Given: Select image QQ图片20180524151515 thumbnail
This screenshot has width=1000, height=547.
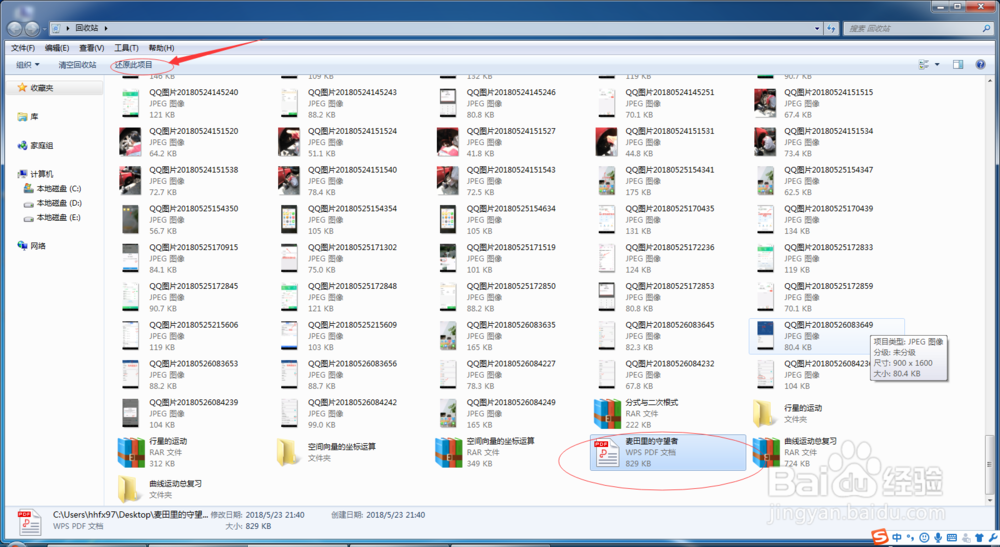Looking at the screenshot, I should click(765, 103).
